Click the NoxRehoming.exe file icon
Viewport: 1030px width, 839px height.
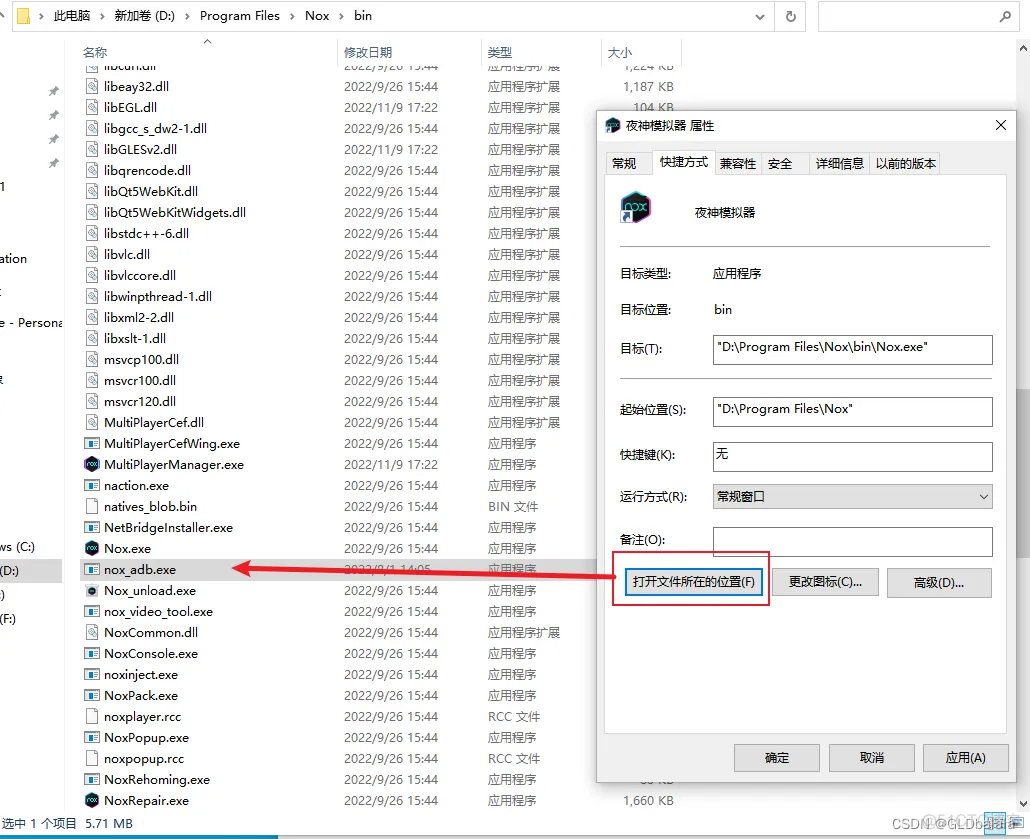point(92,779)
